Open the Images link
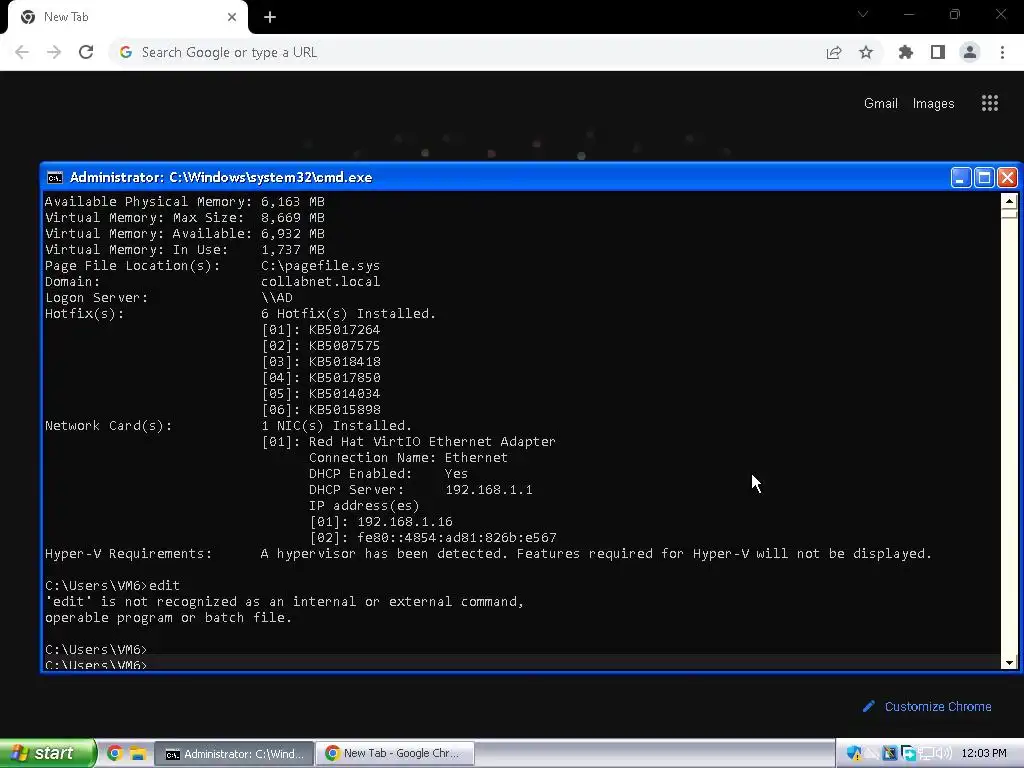 933,103
